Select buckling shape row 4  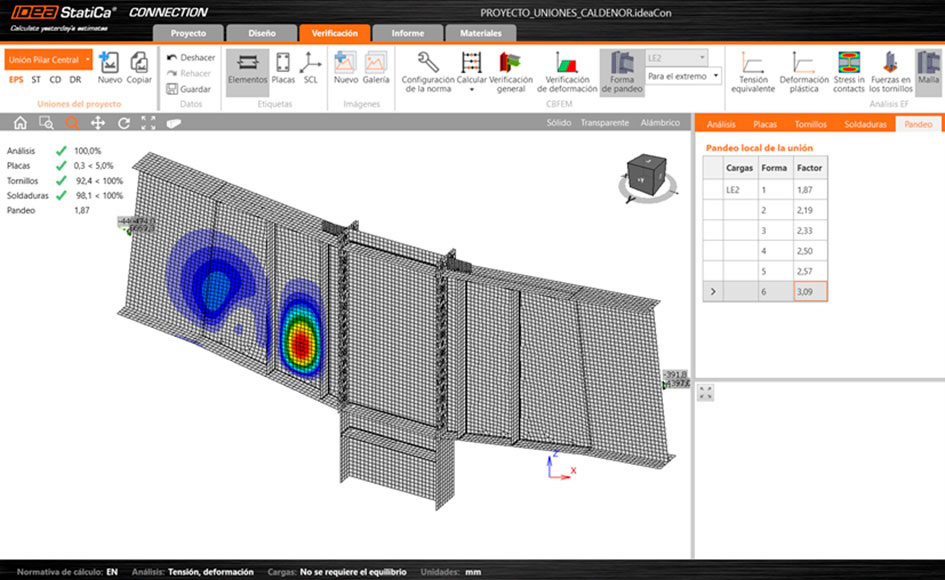pyautogui.click(x=765, y=251)
